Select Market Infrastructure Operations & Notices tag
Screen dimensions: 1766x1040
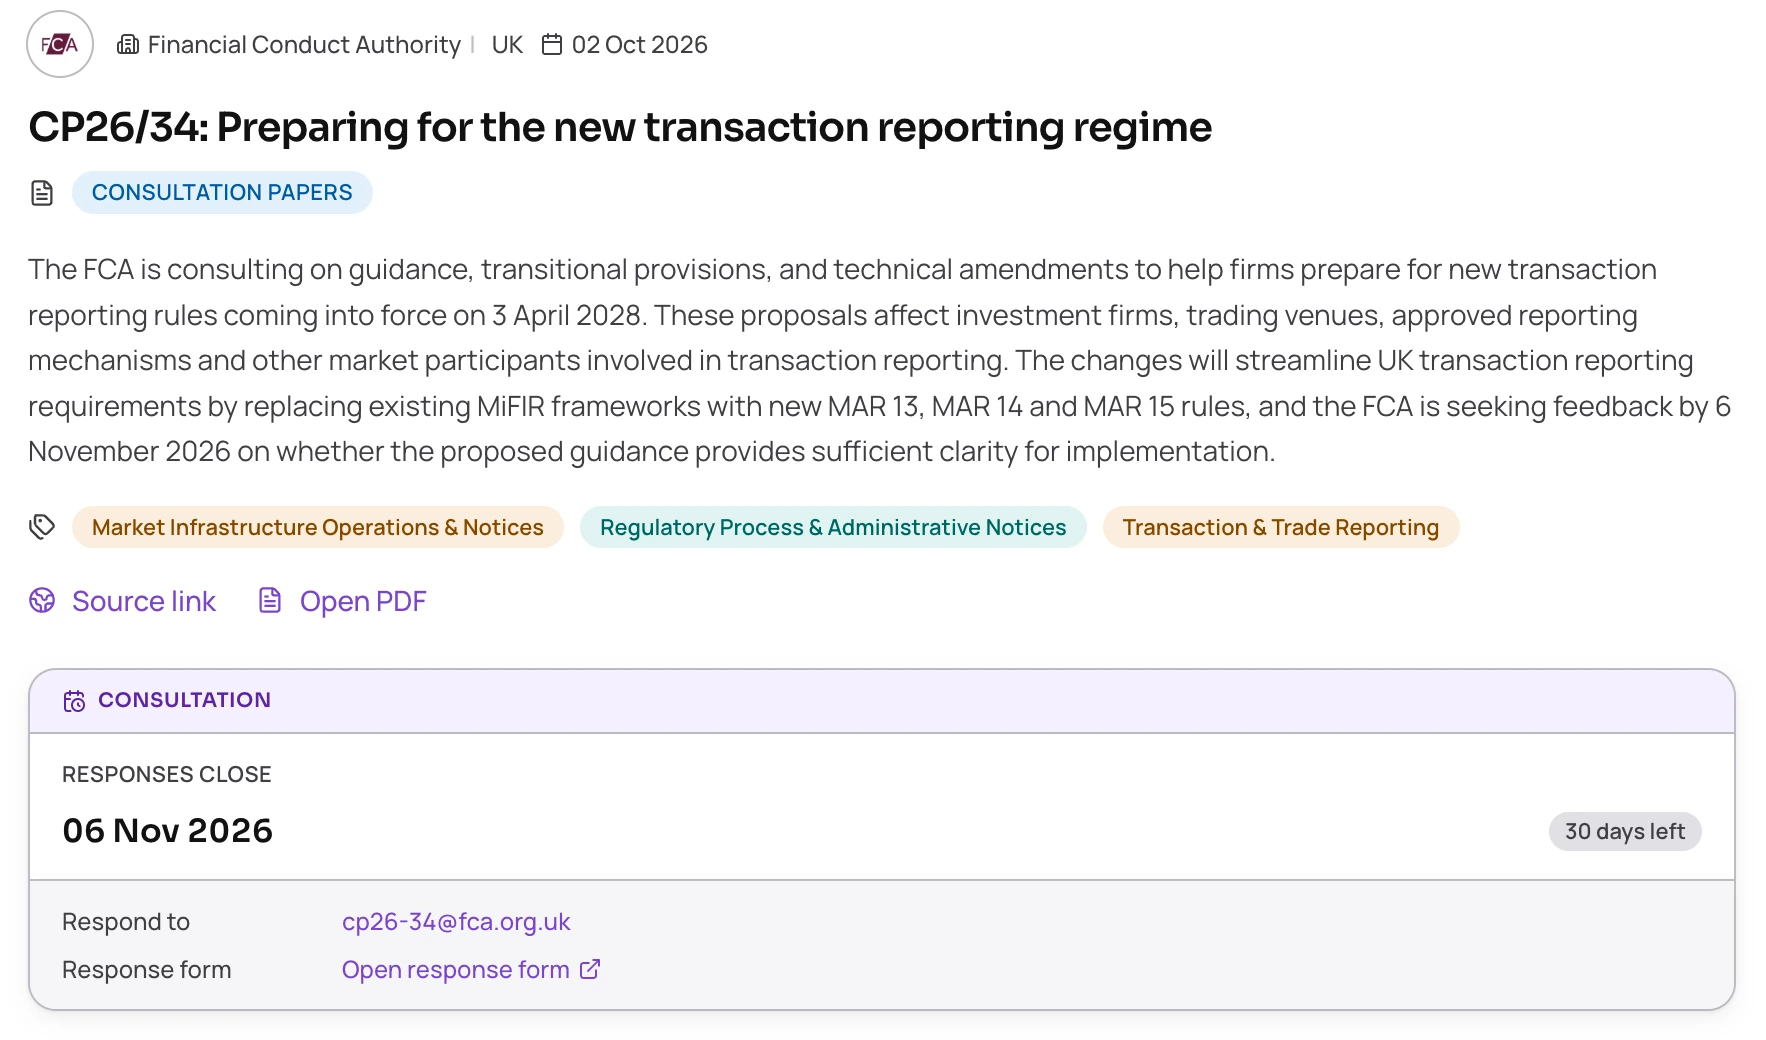point(318,527)
